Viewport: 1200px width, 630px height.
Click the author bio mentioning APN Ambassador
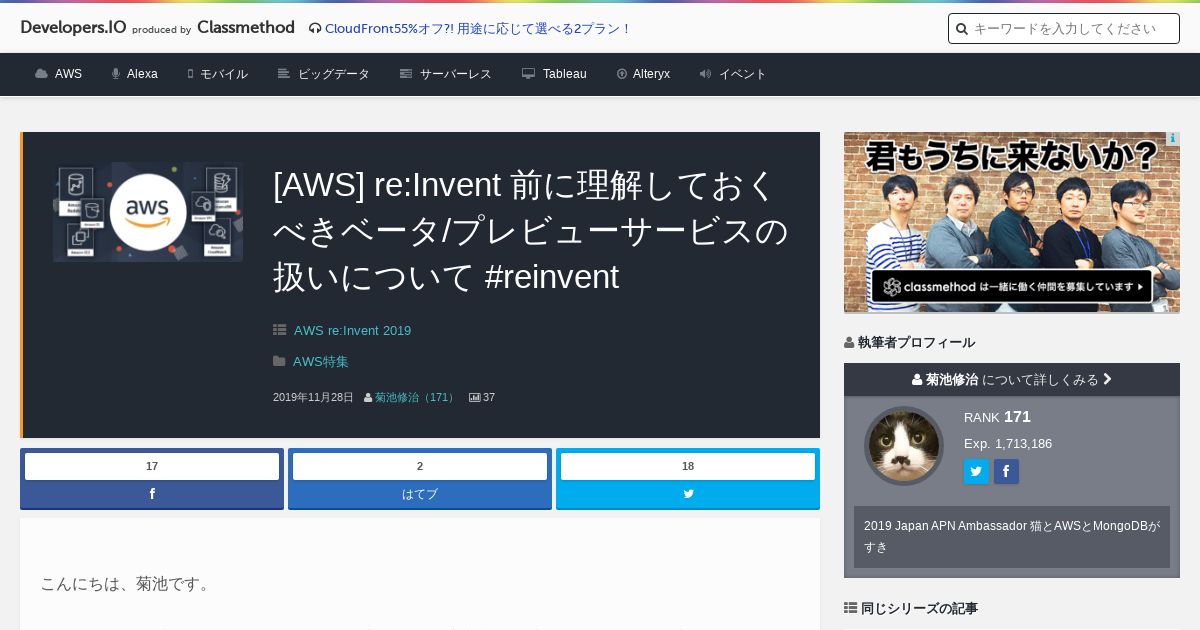[x=1012, y=537]
